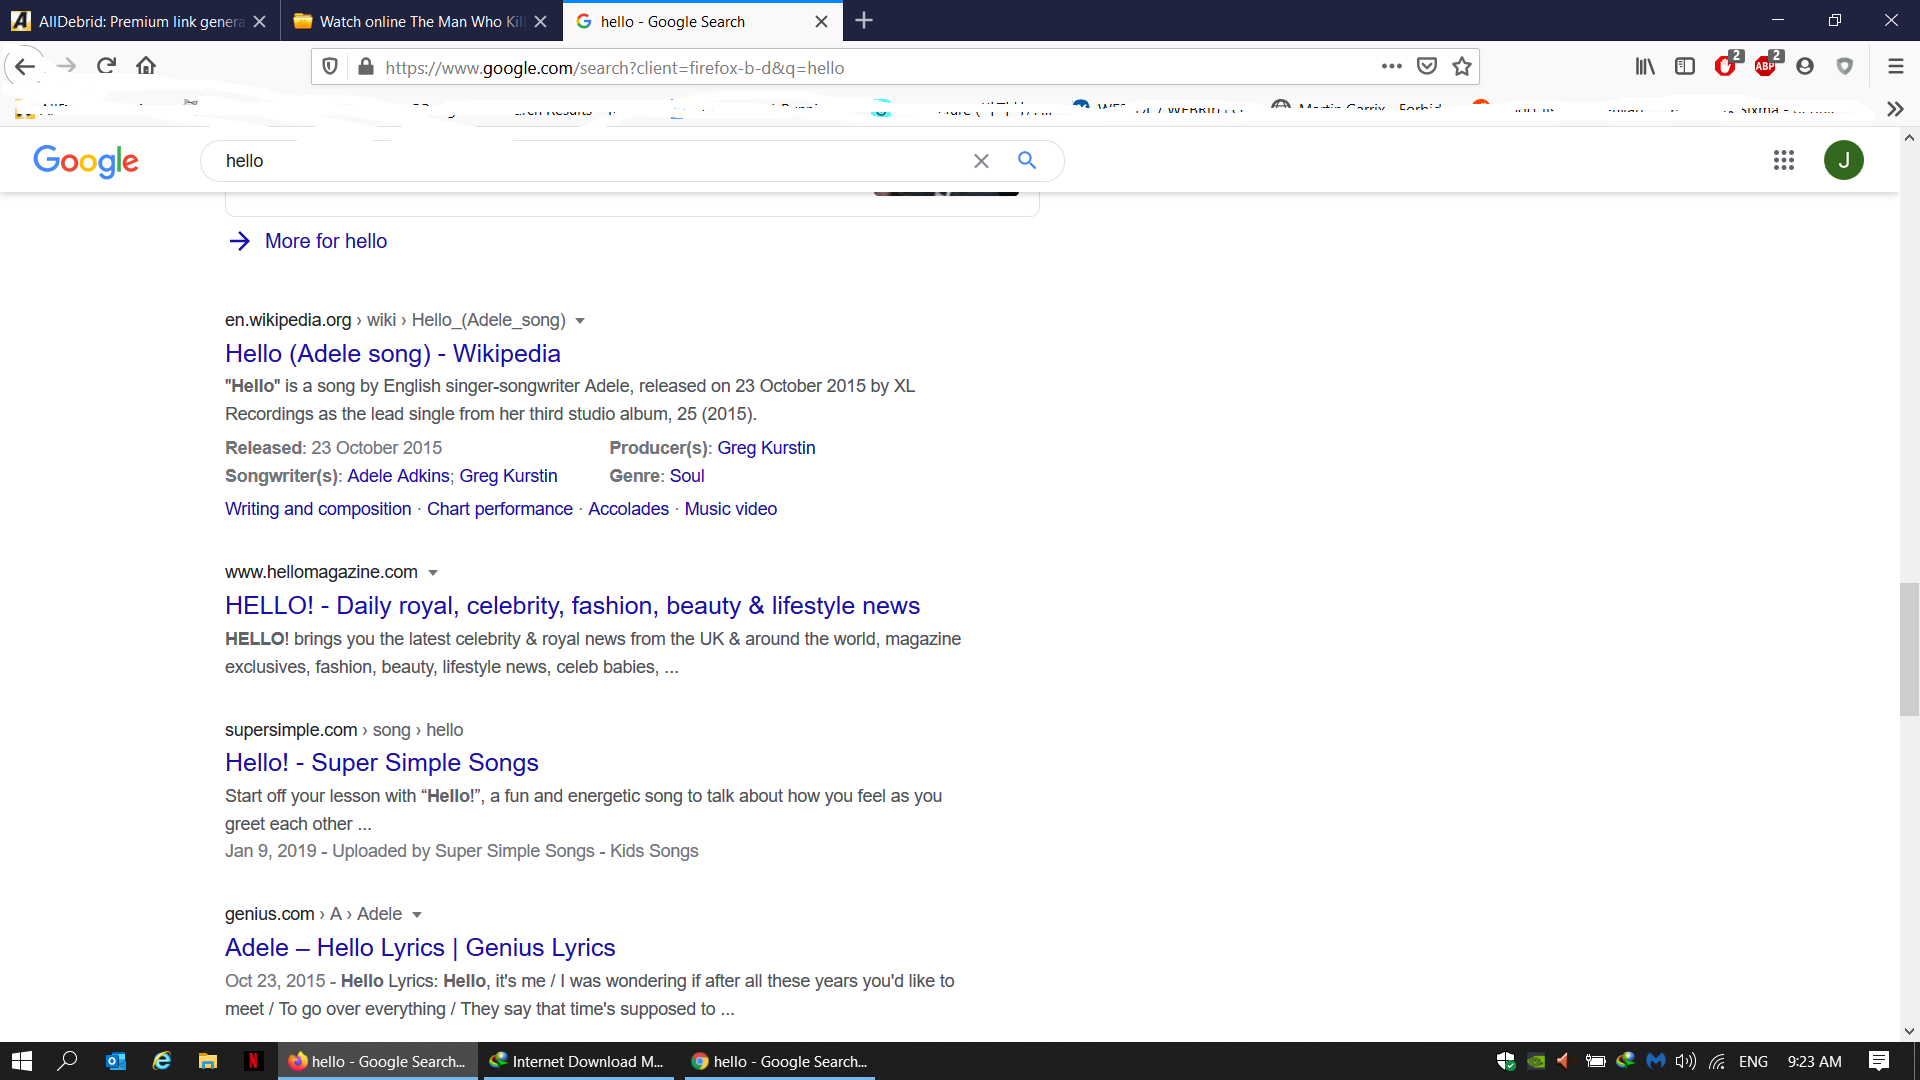Save page to Pocket
Image resolution: width=1920 pixels, height=1080 pixels.
tap(1427, 67)
